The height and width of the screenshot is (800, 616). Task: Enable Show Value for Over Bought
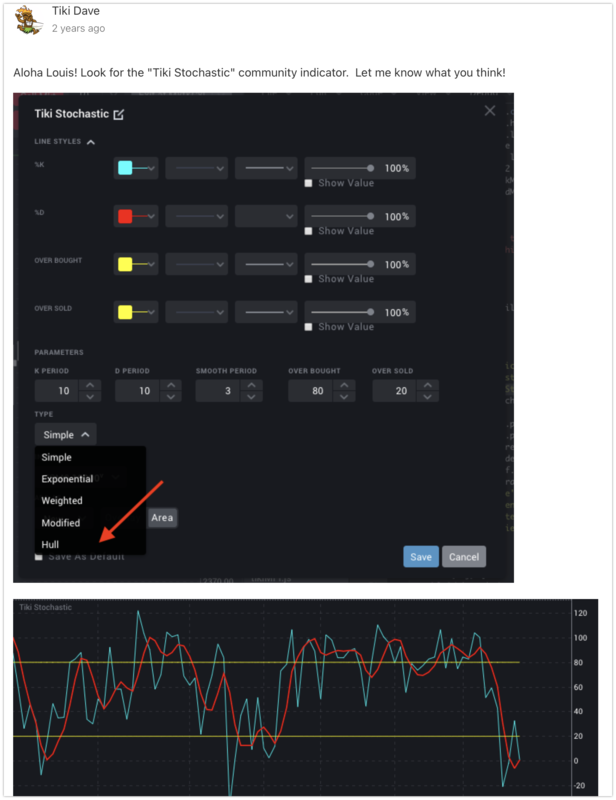[308, 279]
